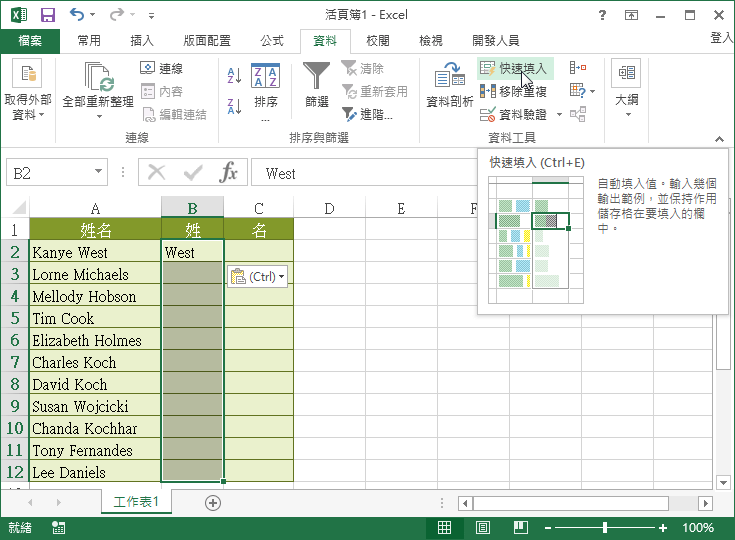Expand Get External Data dropdown arrow

pyautogui.click(x=41, y=115)
